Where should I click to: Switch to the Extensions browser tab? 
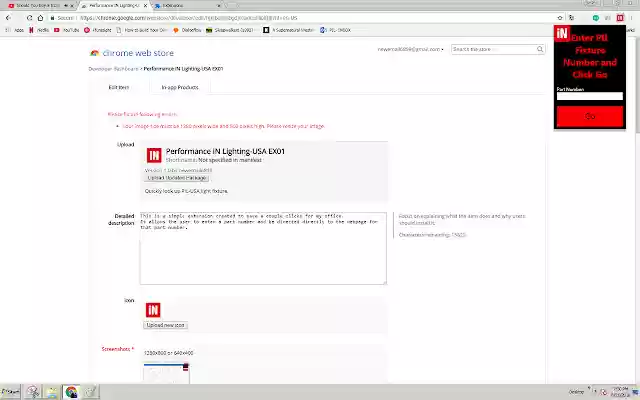click(188, 6)
